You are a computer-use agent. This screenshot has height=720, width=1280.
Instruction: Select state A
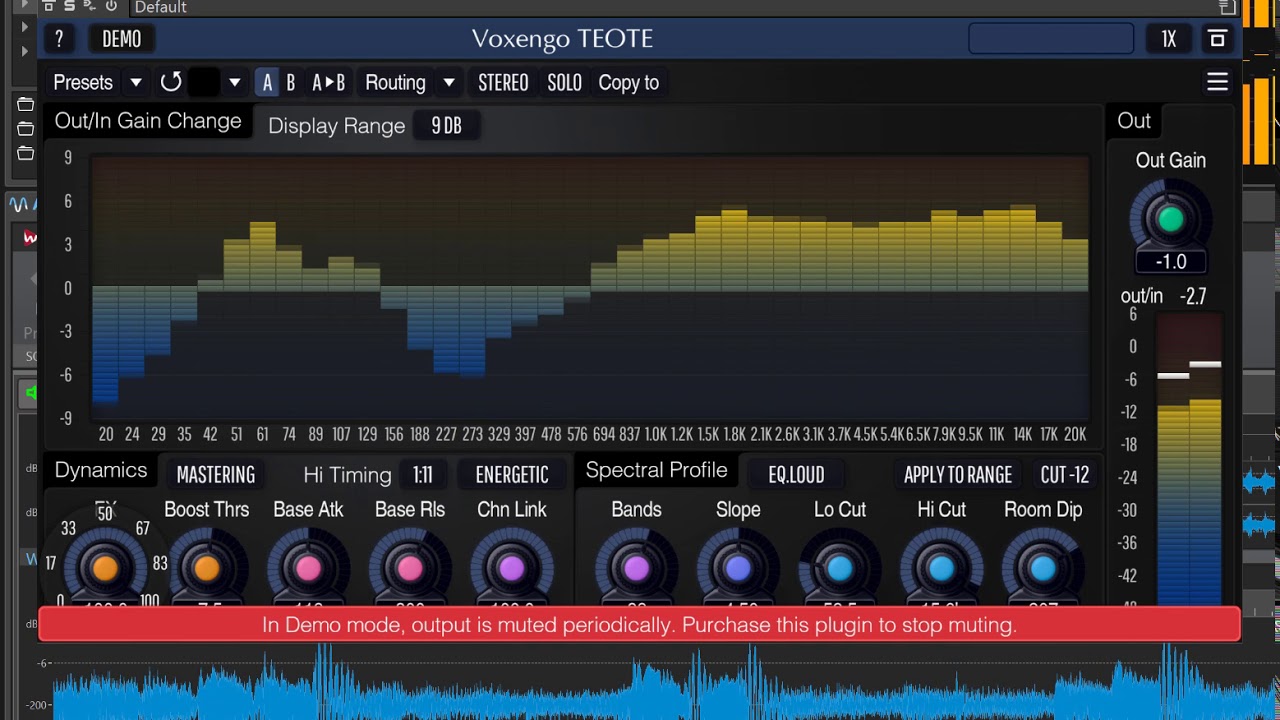click(x=267, y=83)
